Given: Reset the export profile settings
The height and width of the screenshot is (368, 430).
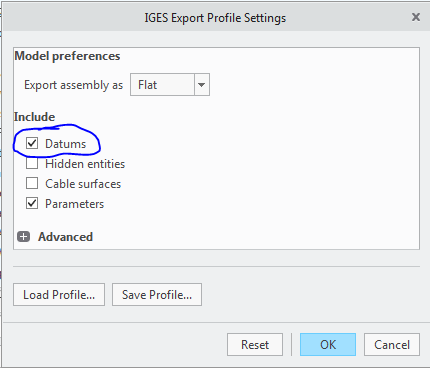Looking at the screenshot, I should 255,344.
